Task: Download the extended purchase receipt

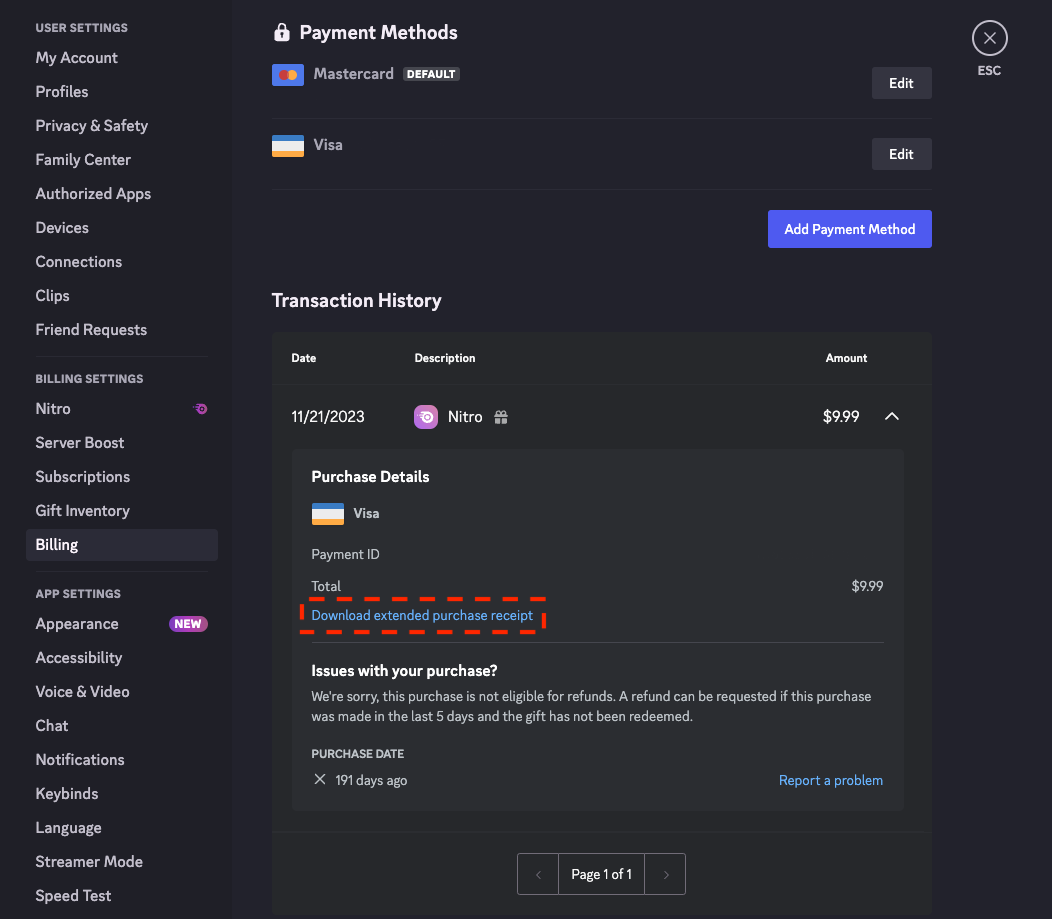Action: 422,615
